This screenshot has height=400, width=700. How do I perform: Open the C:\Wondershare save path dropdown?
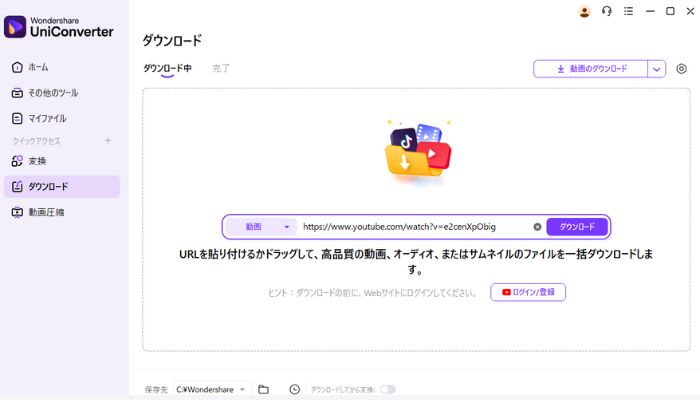(x=212, y=389)
